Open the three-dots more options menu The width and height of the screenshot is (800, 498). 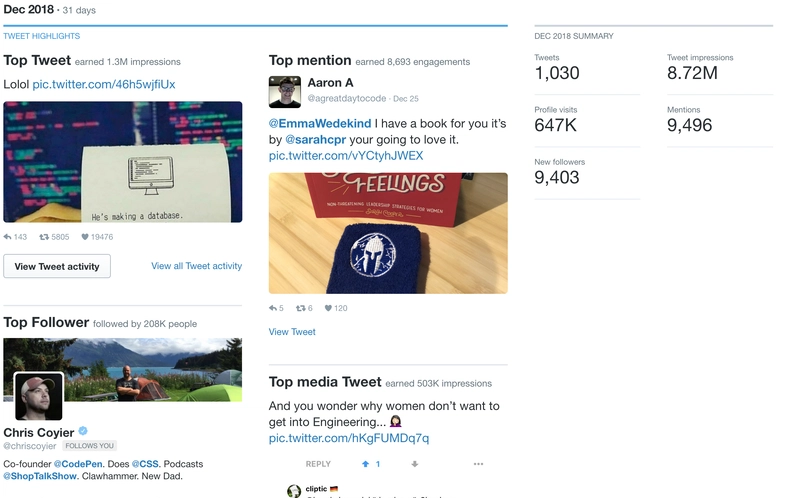click(478, 464)
